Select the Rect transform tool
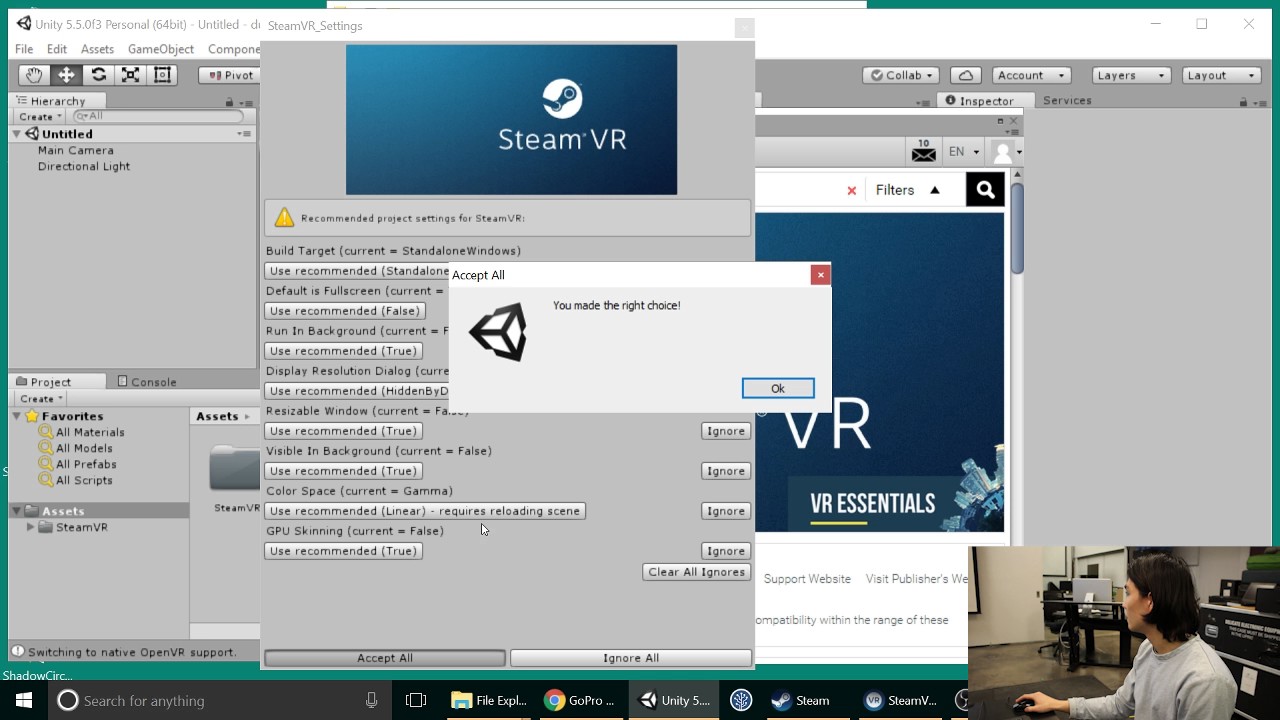 [162, 75]
